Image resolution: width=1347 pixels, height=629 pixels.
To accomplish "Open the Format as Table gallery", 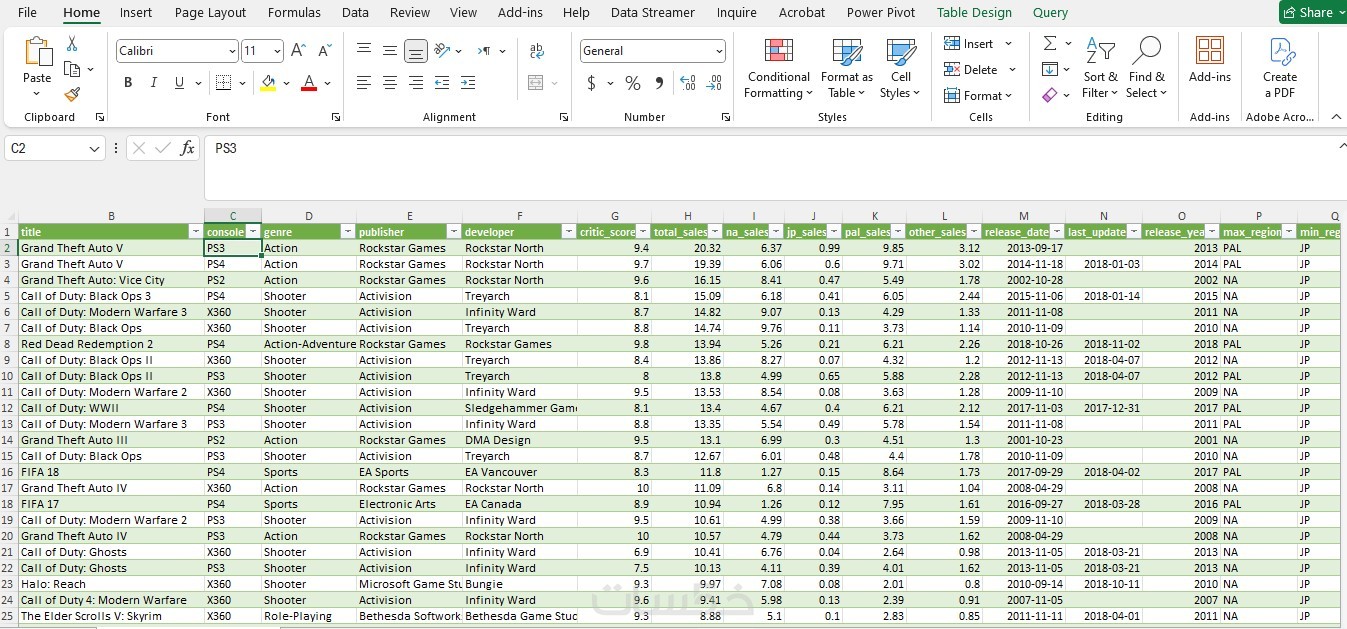I will 847,68.
